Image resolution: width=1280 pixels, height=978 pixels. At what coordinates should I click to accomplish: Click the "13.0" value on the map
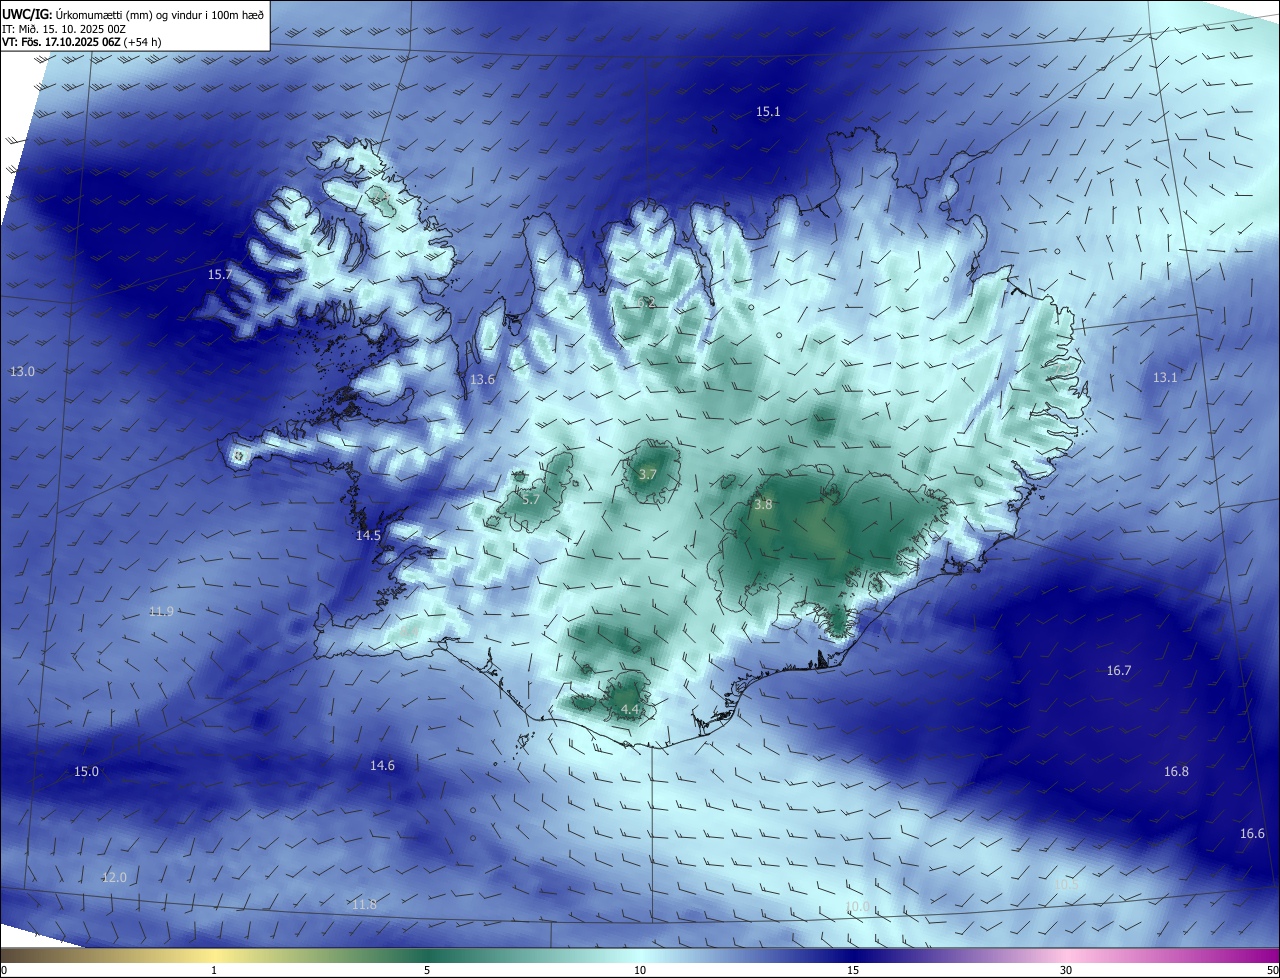(22, 371)
